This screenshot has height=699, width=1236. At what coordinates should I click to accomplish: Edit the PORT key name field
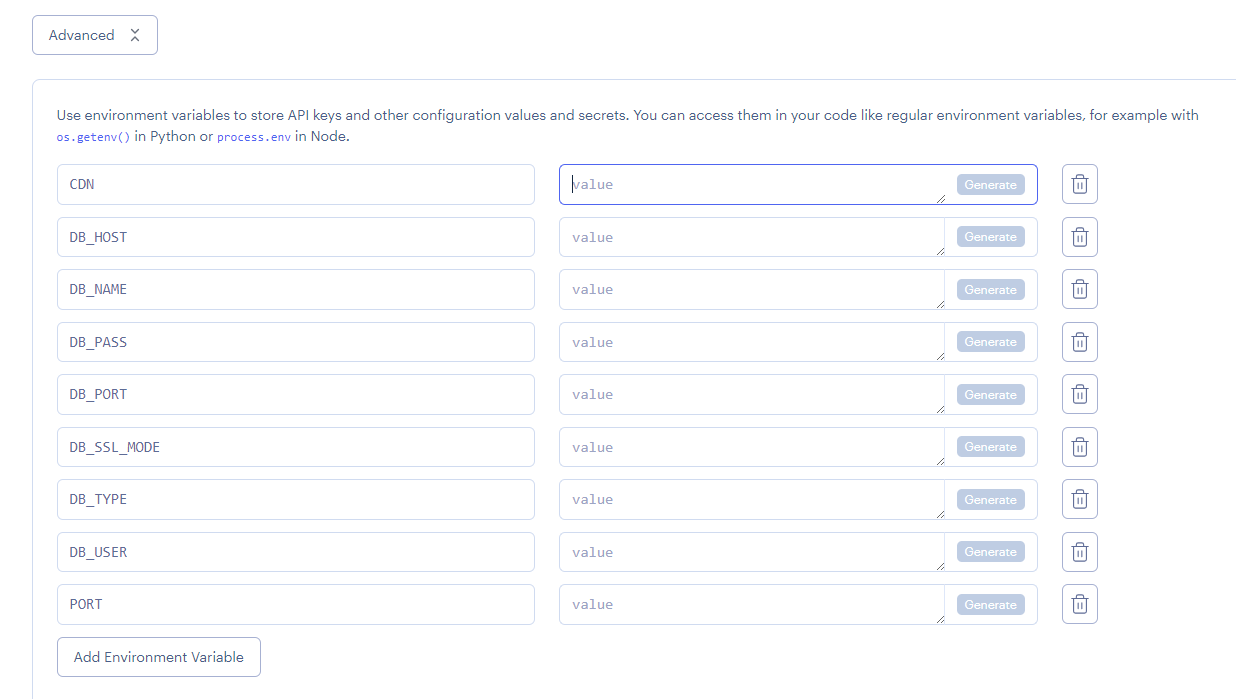(x=296, y=604)
